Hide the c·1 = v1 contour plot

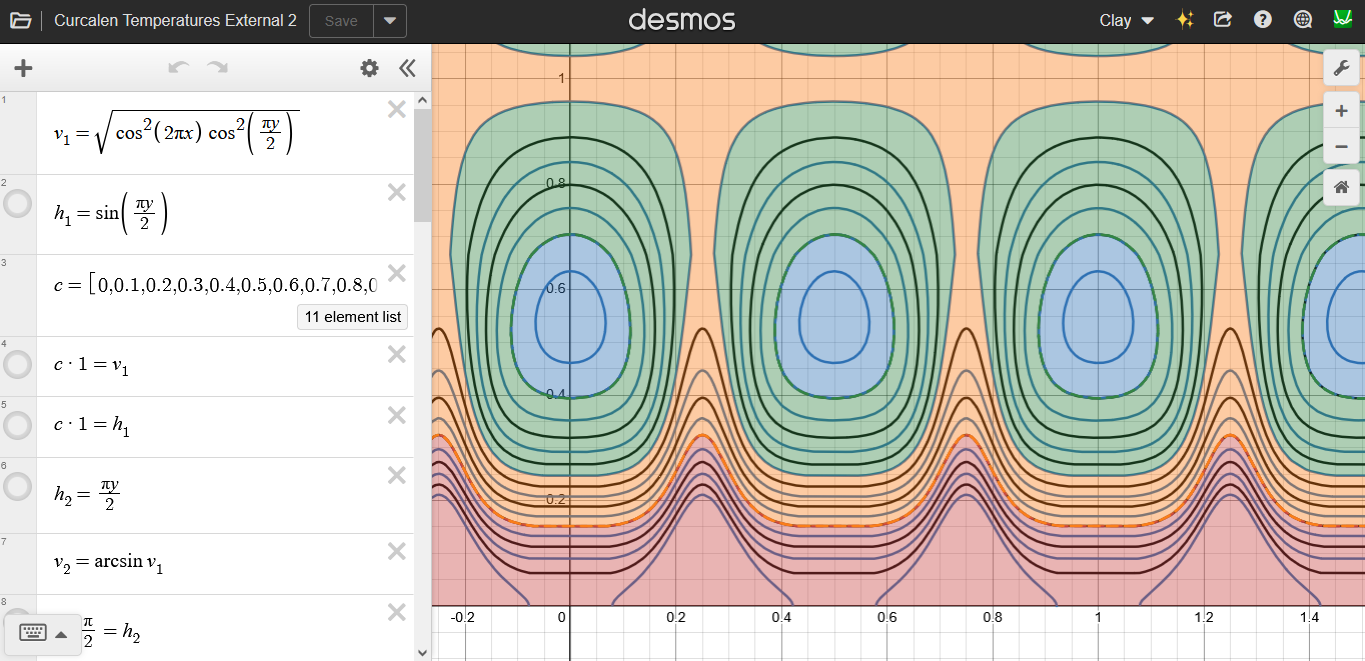(18, 366)
